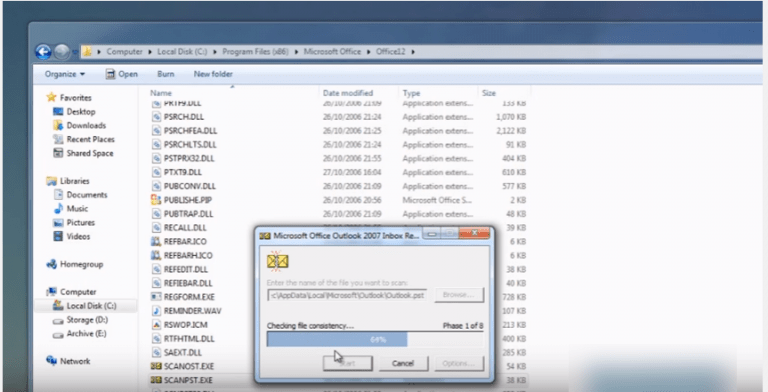The image size is (768, 392).
Task: Select the SAEXT.DLL file icon
Action: (156, 352)
